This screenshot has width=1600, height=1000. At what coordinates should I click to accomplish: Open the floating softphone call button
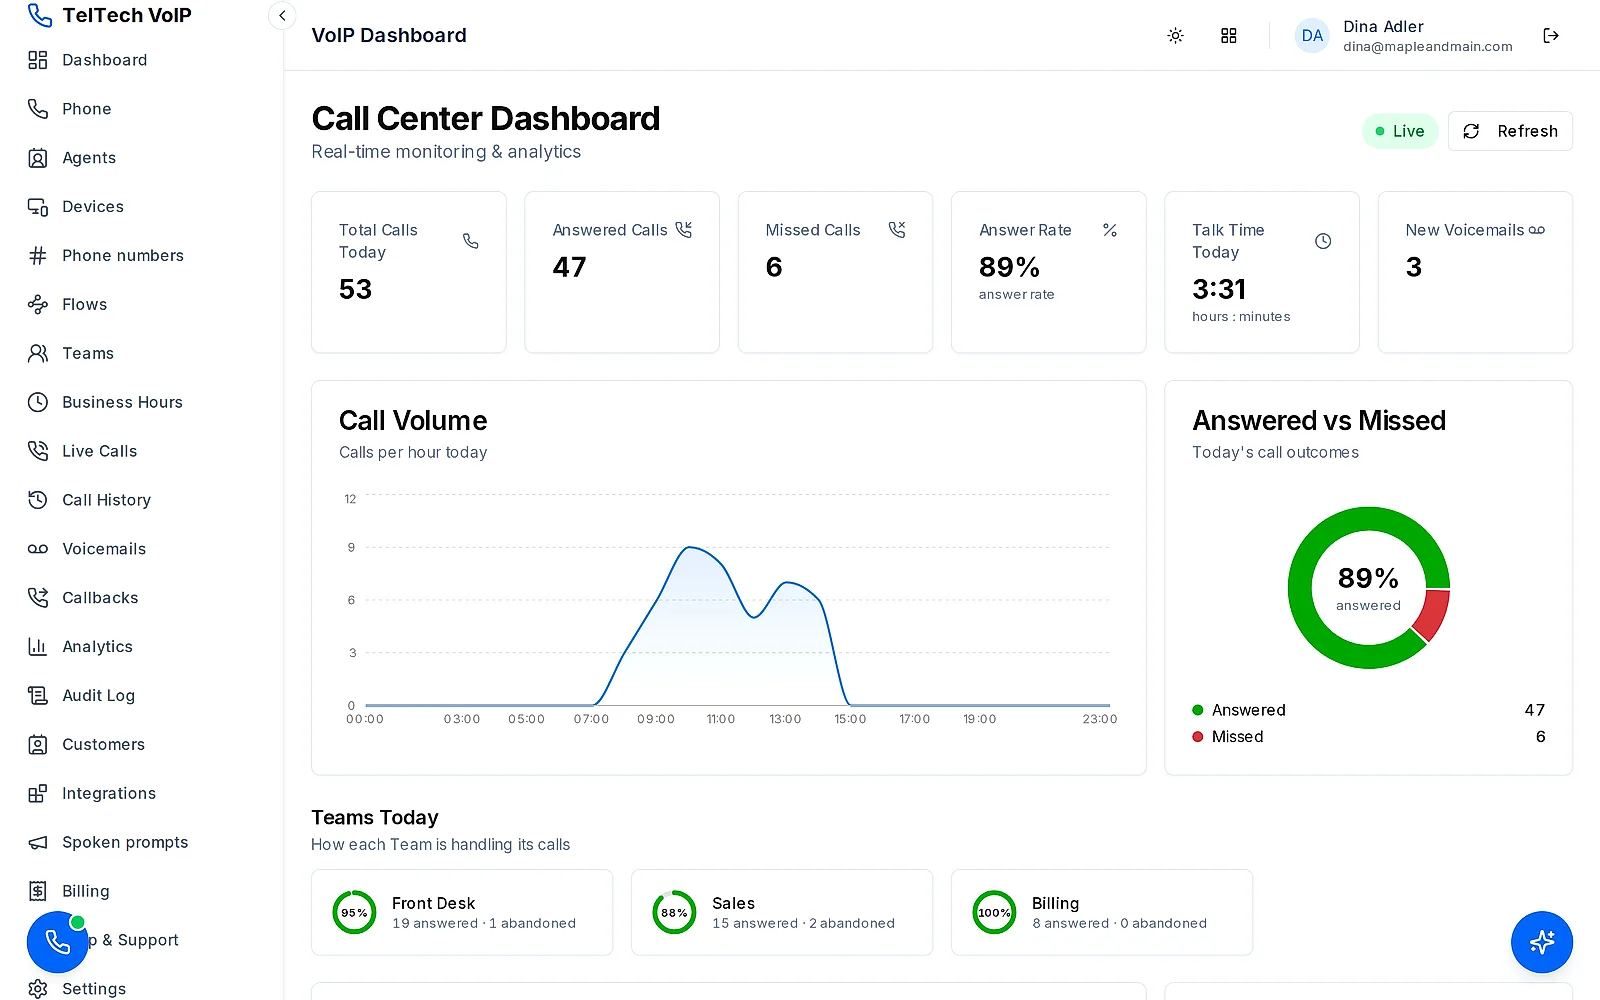58,942
